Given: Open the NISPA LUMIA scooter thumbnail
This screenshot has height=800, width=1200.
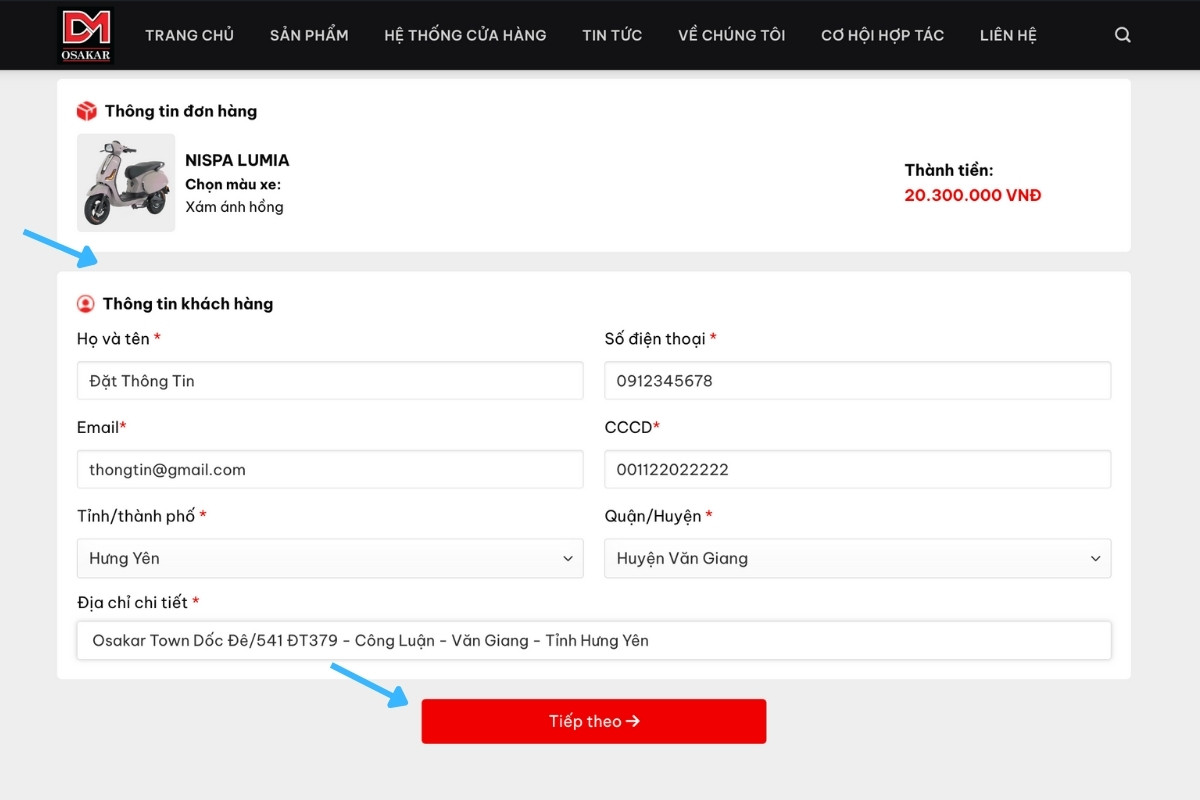Looking at the screenshot, I should click(x=126, y=183).
